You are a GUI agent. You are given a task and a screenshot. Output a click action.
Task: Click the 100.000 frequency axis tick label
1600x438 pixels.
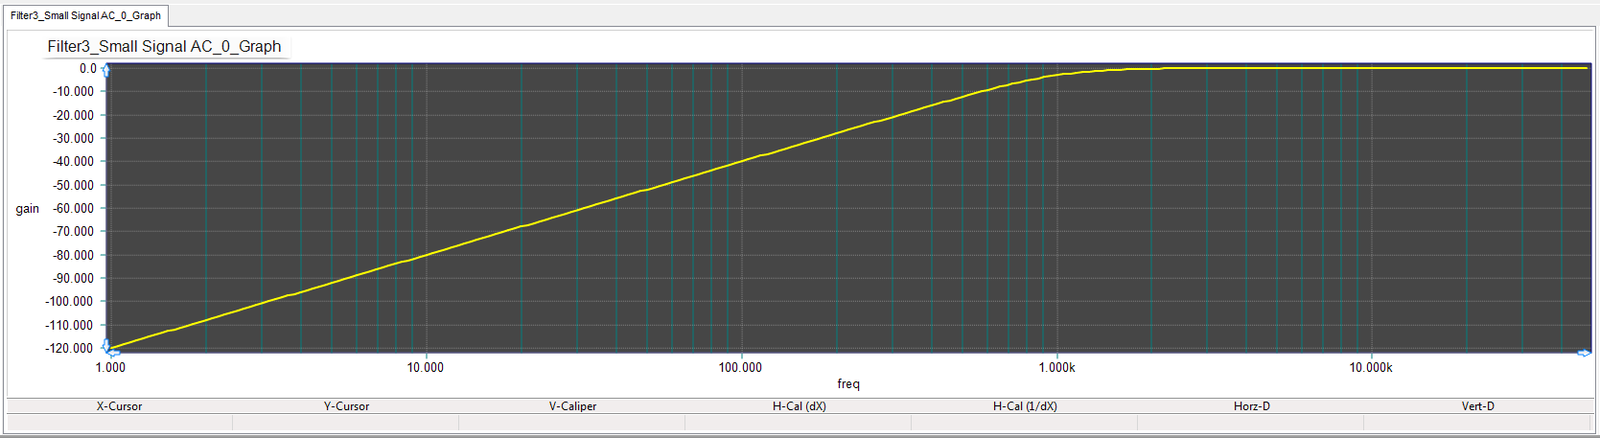click(x=740, y=368)
